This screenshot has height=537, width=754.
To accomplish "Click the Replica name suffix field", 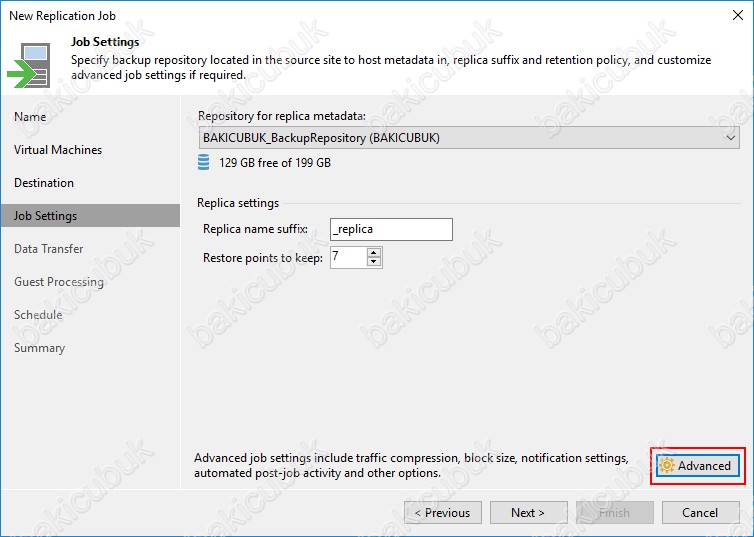I will pos(391,229).
